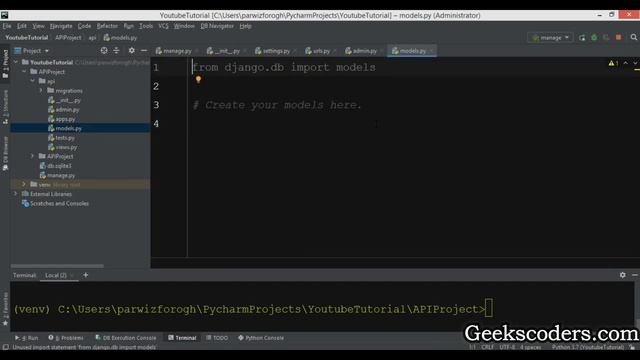640x360 pixels.
Task: Click the Debug bug icon
Action: pyautogui.click(x=594, y=38)
